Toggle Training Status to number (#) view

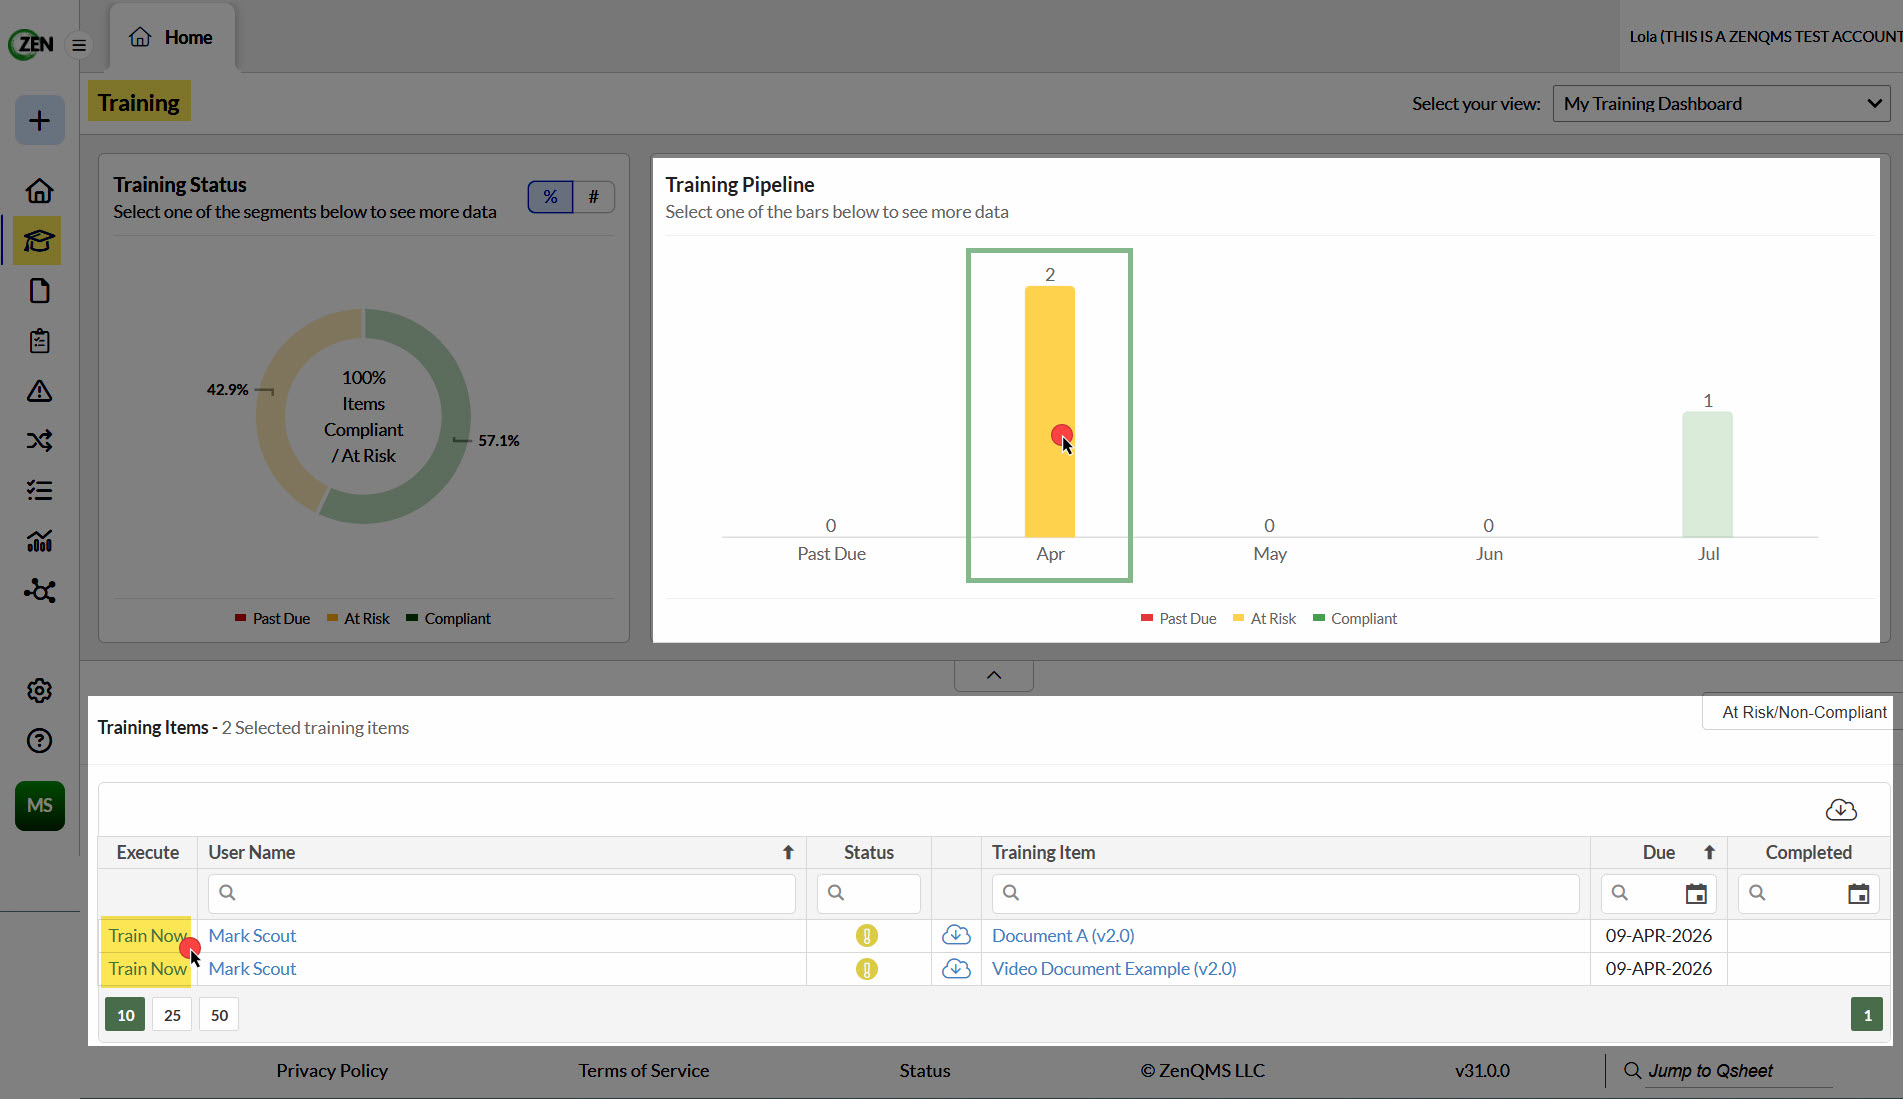point(594,197)
